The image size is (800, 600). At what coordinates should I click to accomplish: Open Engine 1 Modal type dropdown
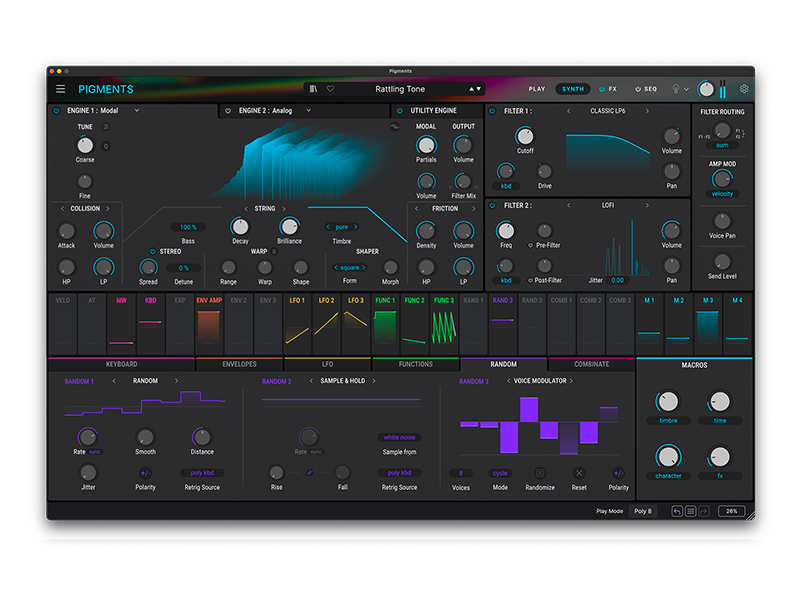tap(137, 111)
